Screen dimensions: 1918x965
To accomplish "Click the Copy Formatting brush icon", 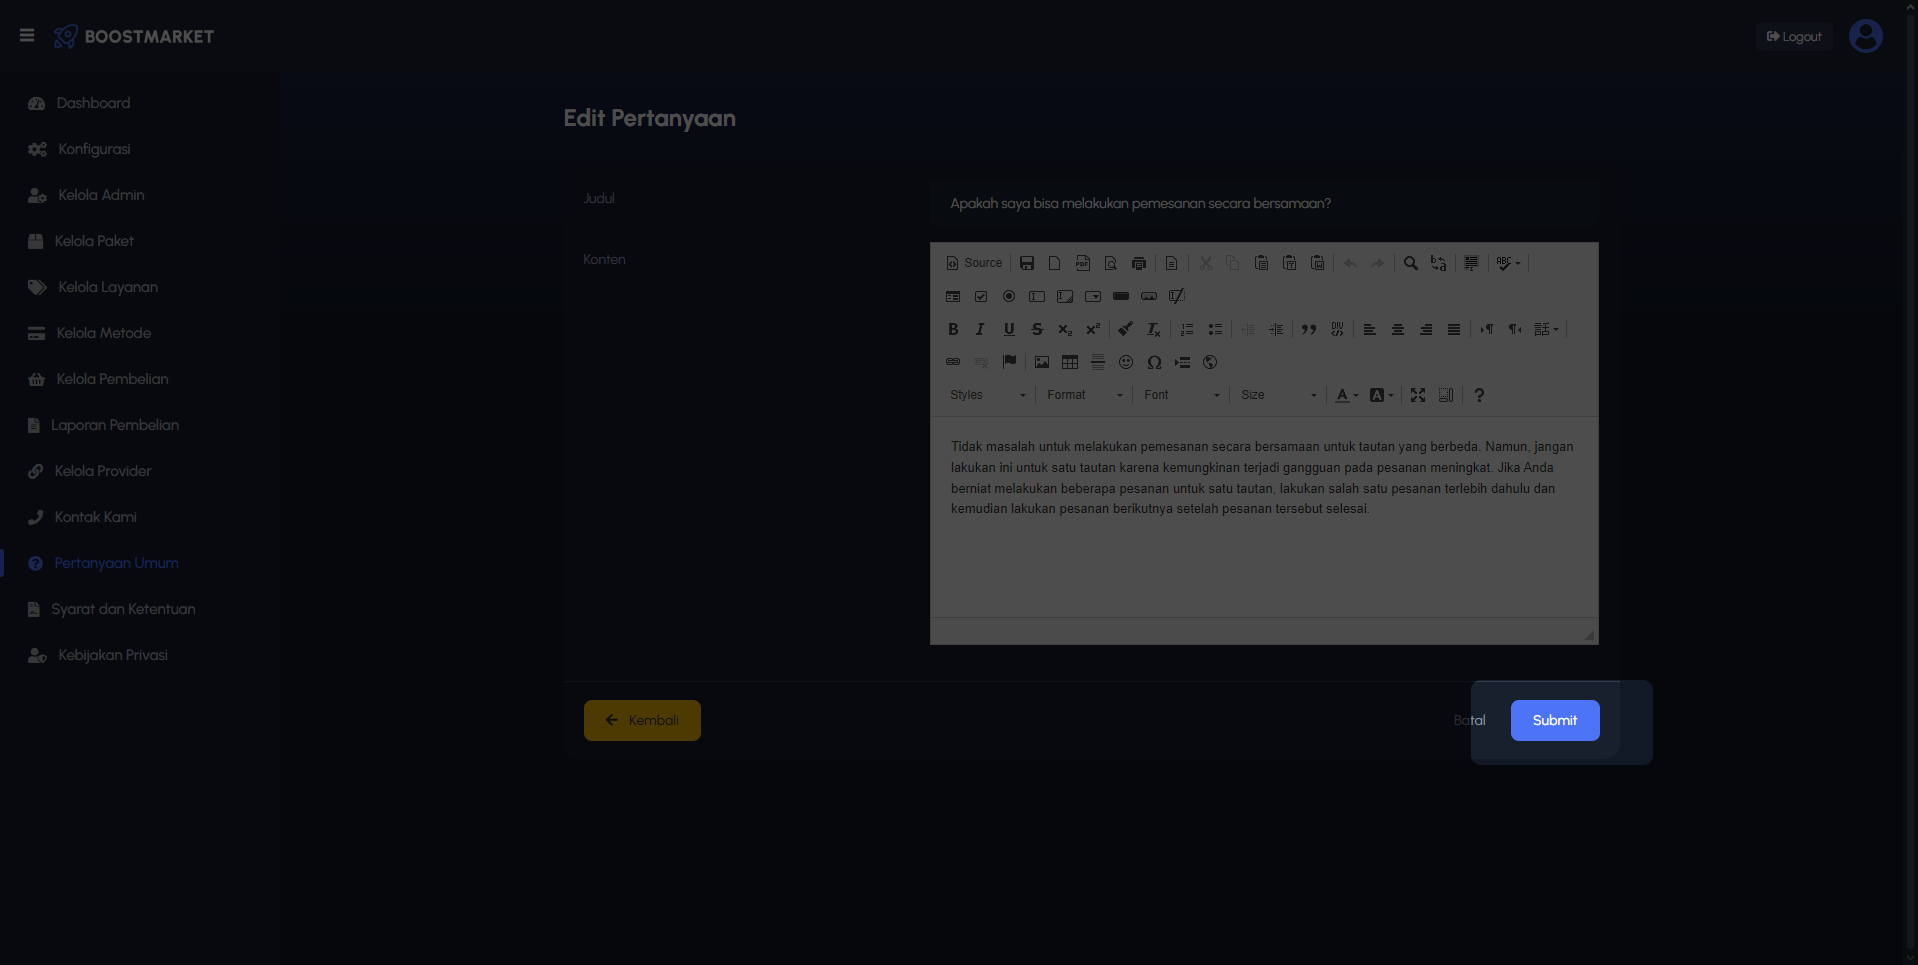I will click(1126, 329).
